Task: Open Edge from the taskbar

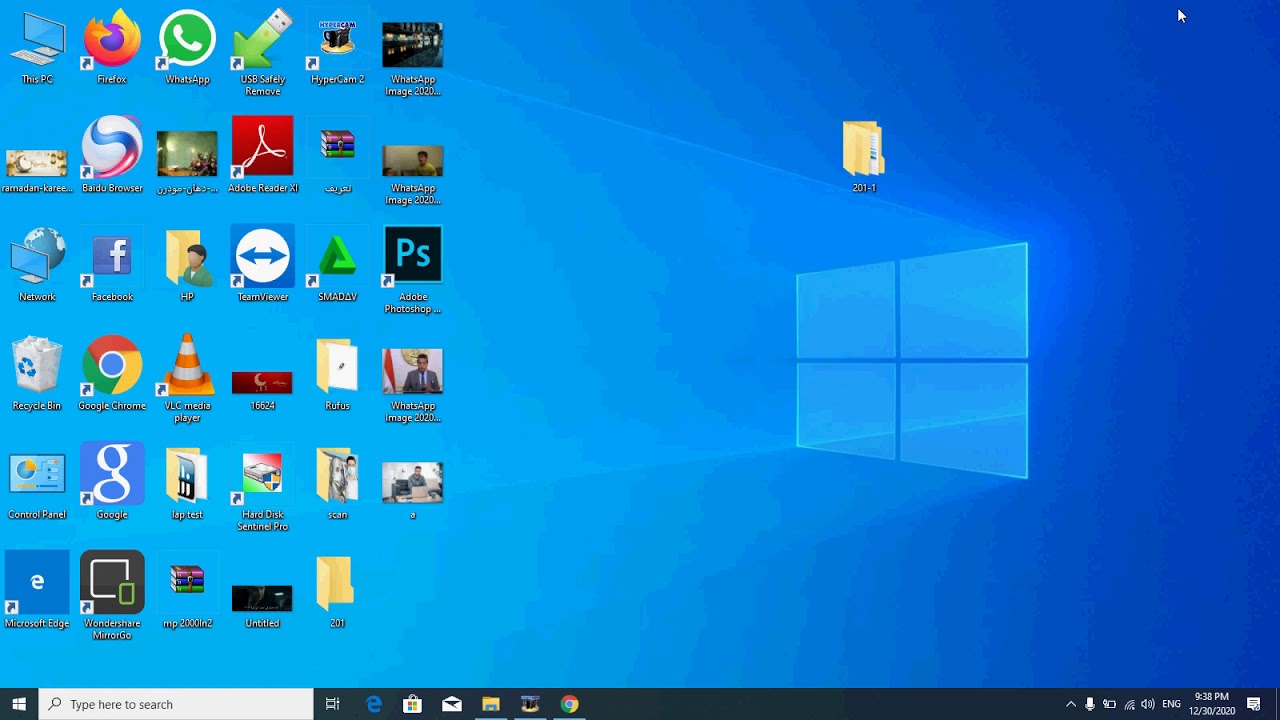Action: (373, 704)
